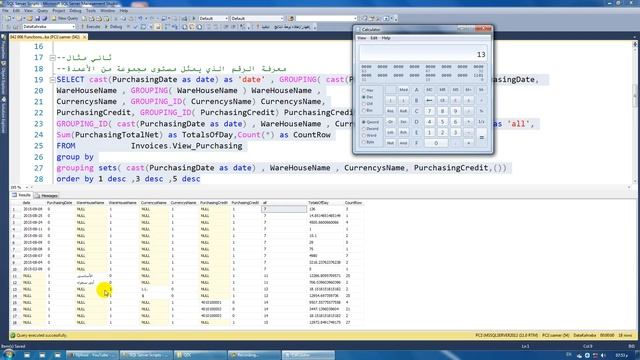Select Word radio button in Calculator
This screenshot has height=360, width=640.
tap(369, 135)
